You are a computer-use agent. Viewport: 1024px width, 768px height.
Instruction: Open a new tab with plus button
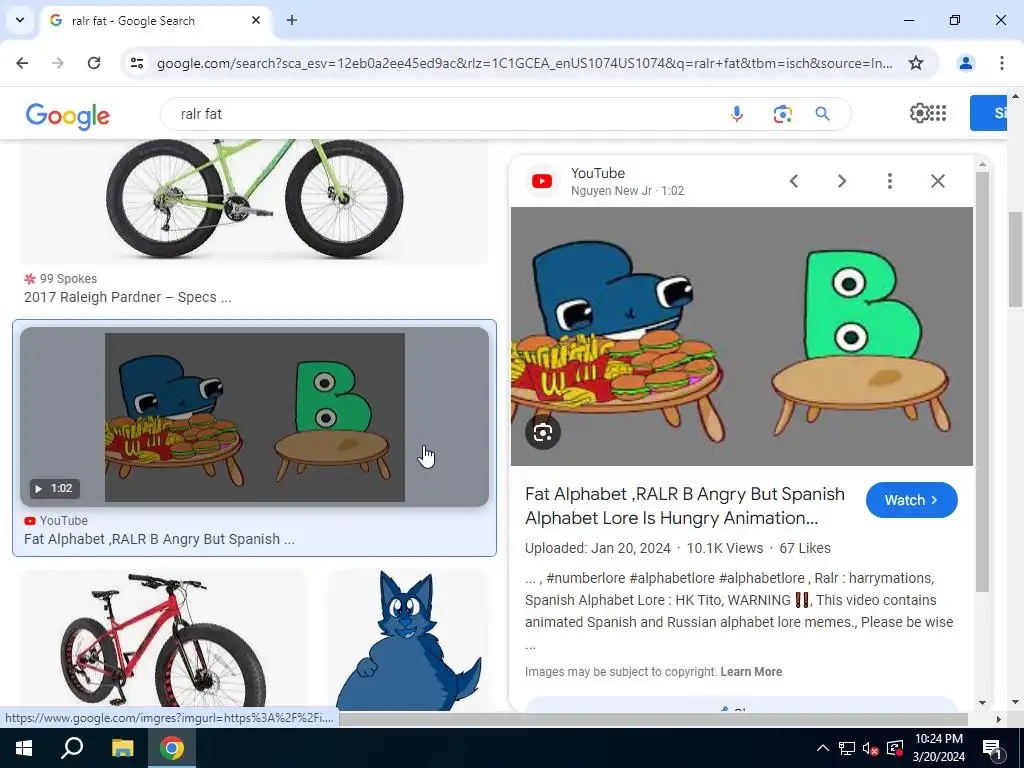tap(292, 20)
